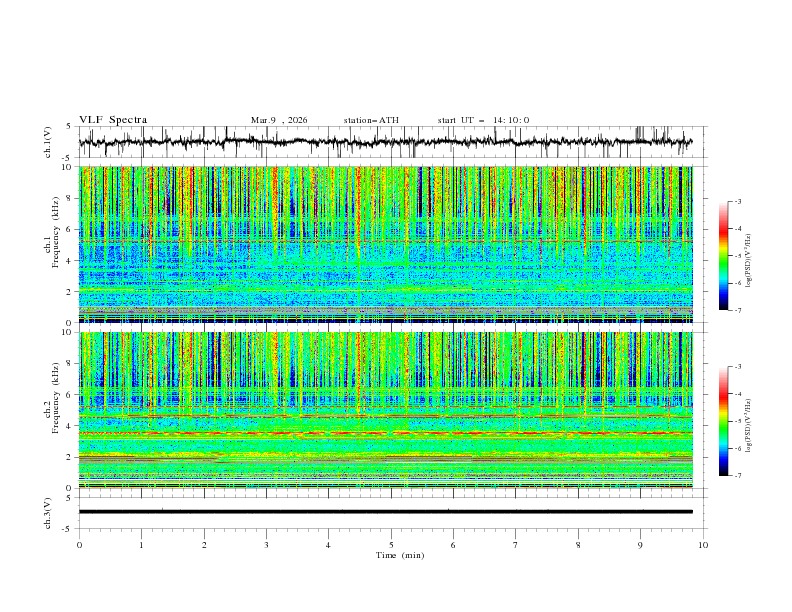Click the "ch.3(V)" axis label
Viewport: 792px width, 612px height.
[48, 513]
